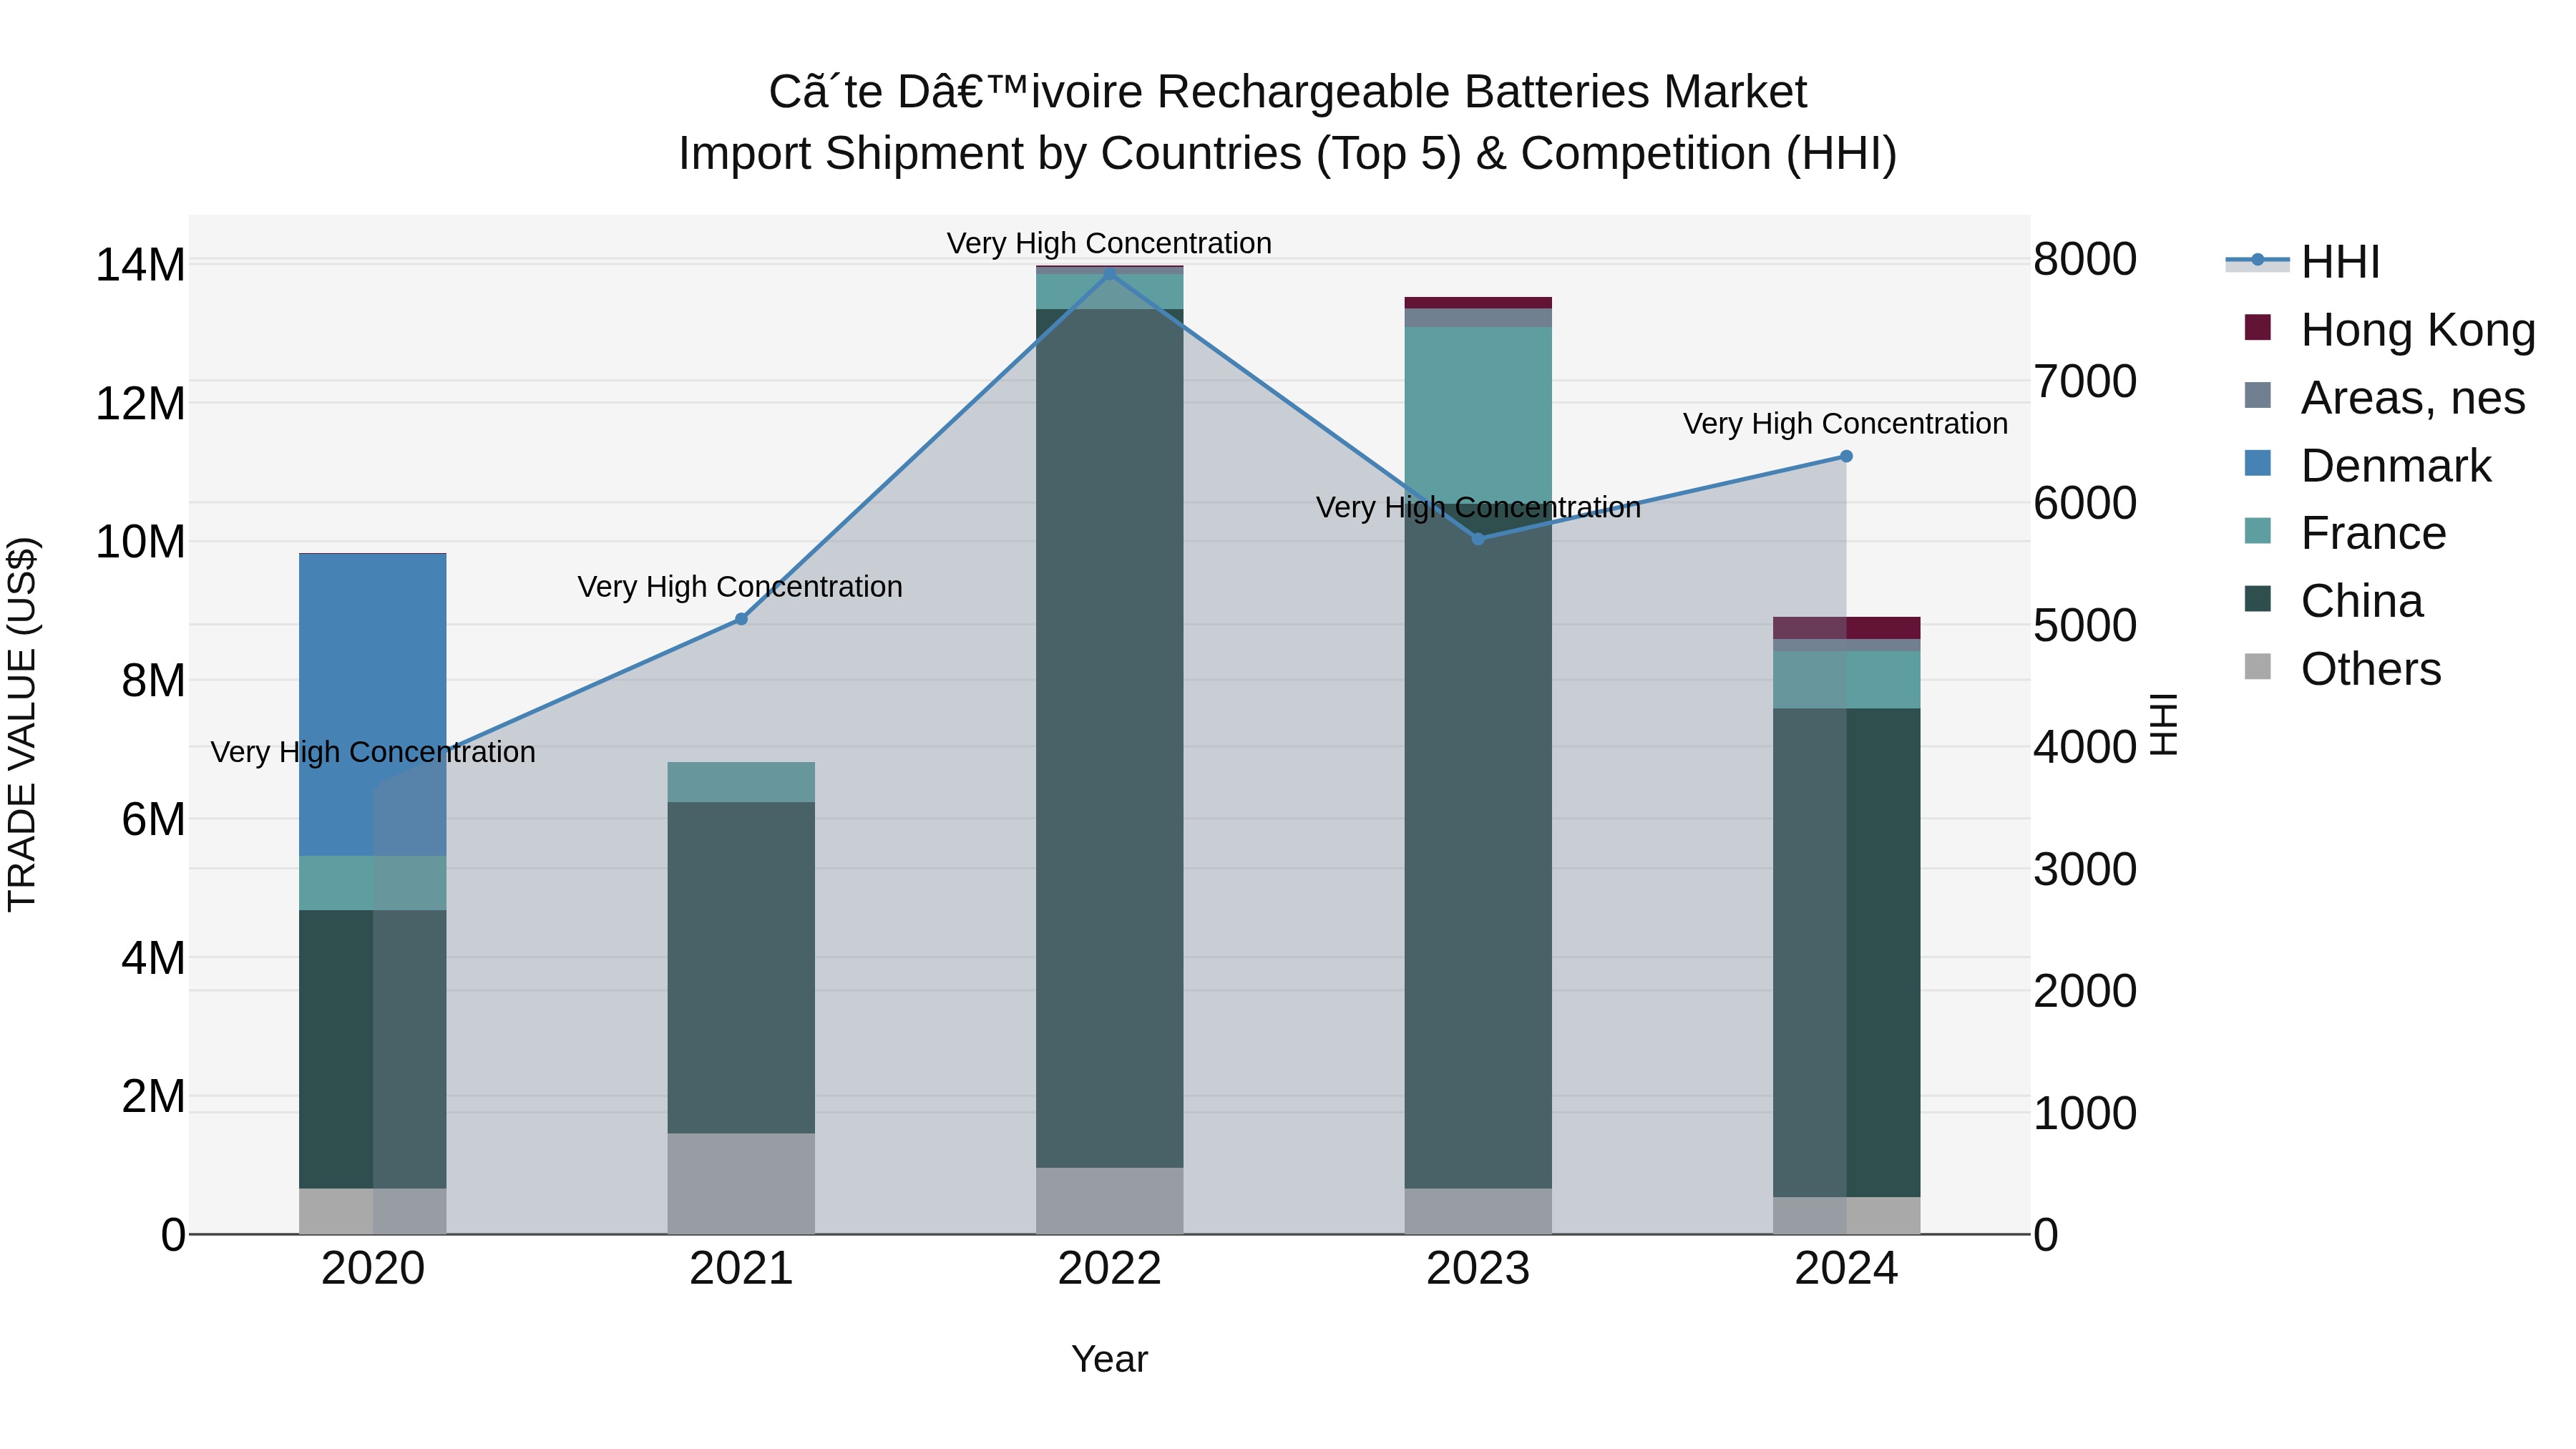Click the France bar segment in 2023
Image resolution: width=2576 pixels, height=1449 pixels.
click(1478, 416)
